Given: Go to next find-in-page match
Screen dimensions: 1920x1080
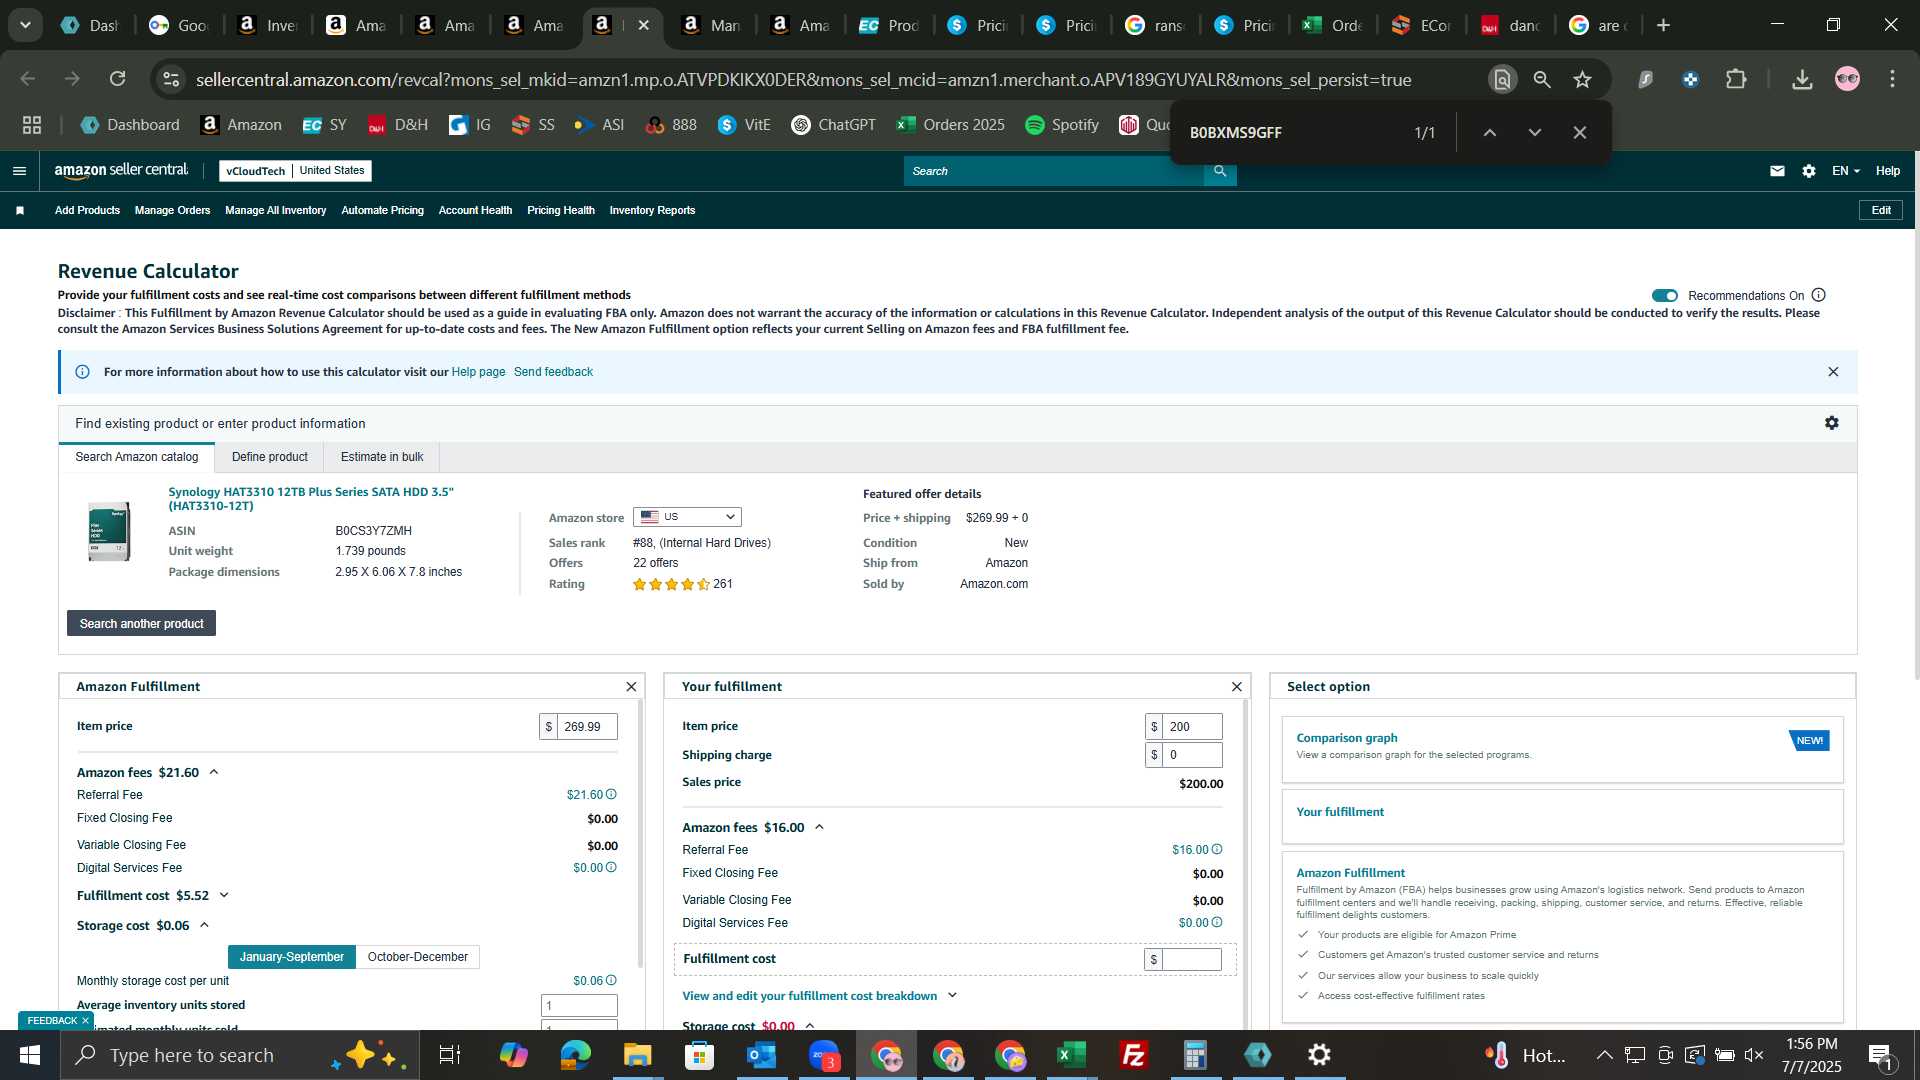Looking at the screenshot, I should pyautogui.click(x=1535, y=133).
